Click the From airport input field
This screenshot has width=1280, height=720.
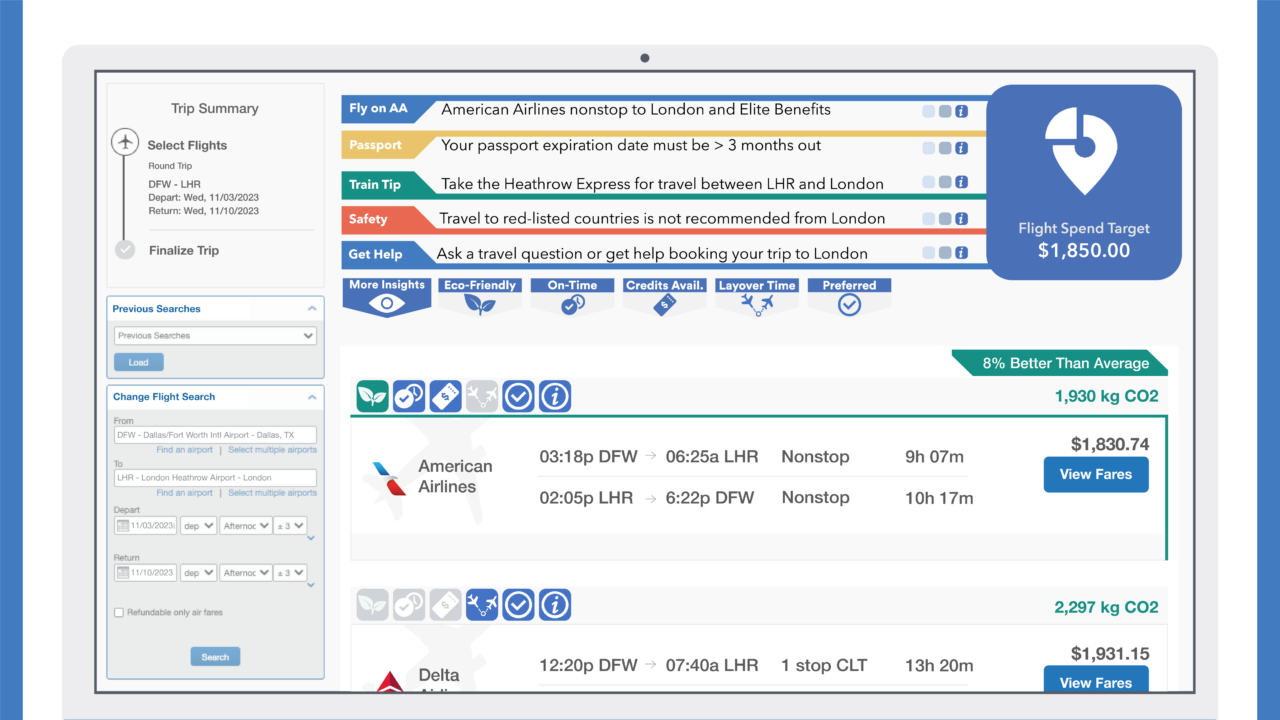click(215, 435)
